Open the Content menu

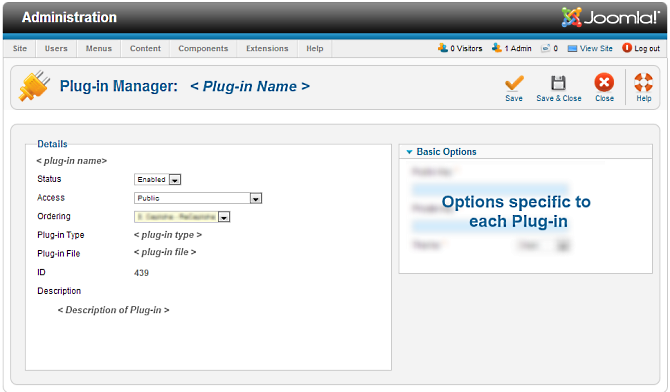pyautogui.click(x=145, y=48)
